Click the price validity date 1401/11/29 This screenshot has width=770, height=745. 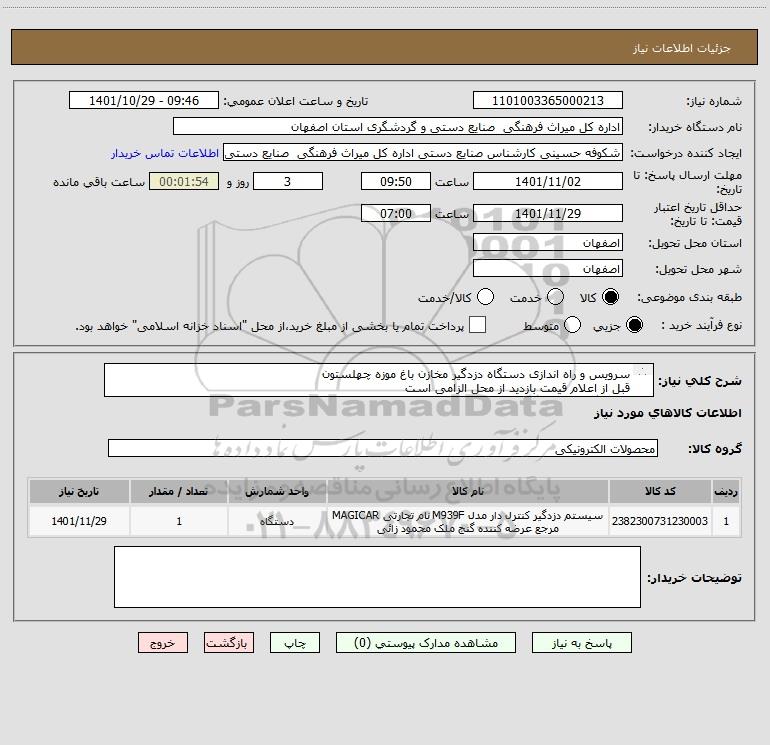coord(548,213)
